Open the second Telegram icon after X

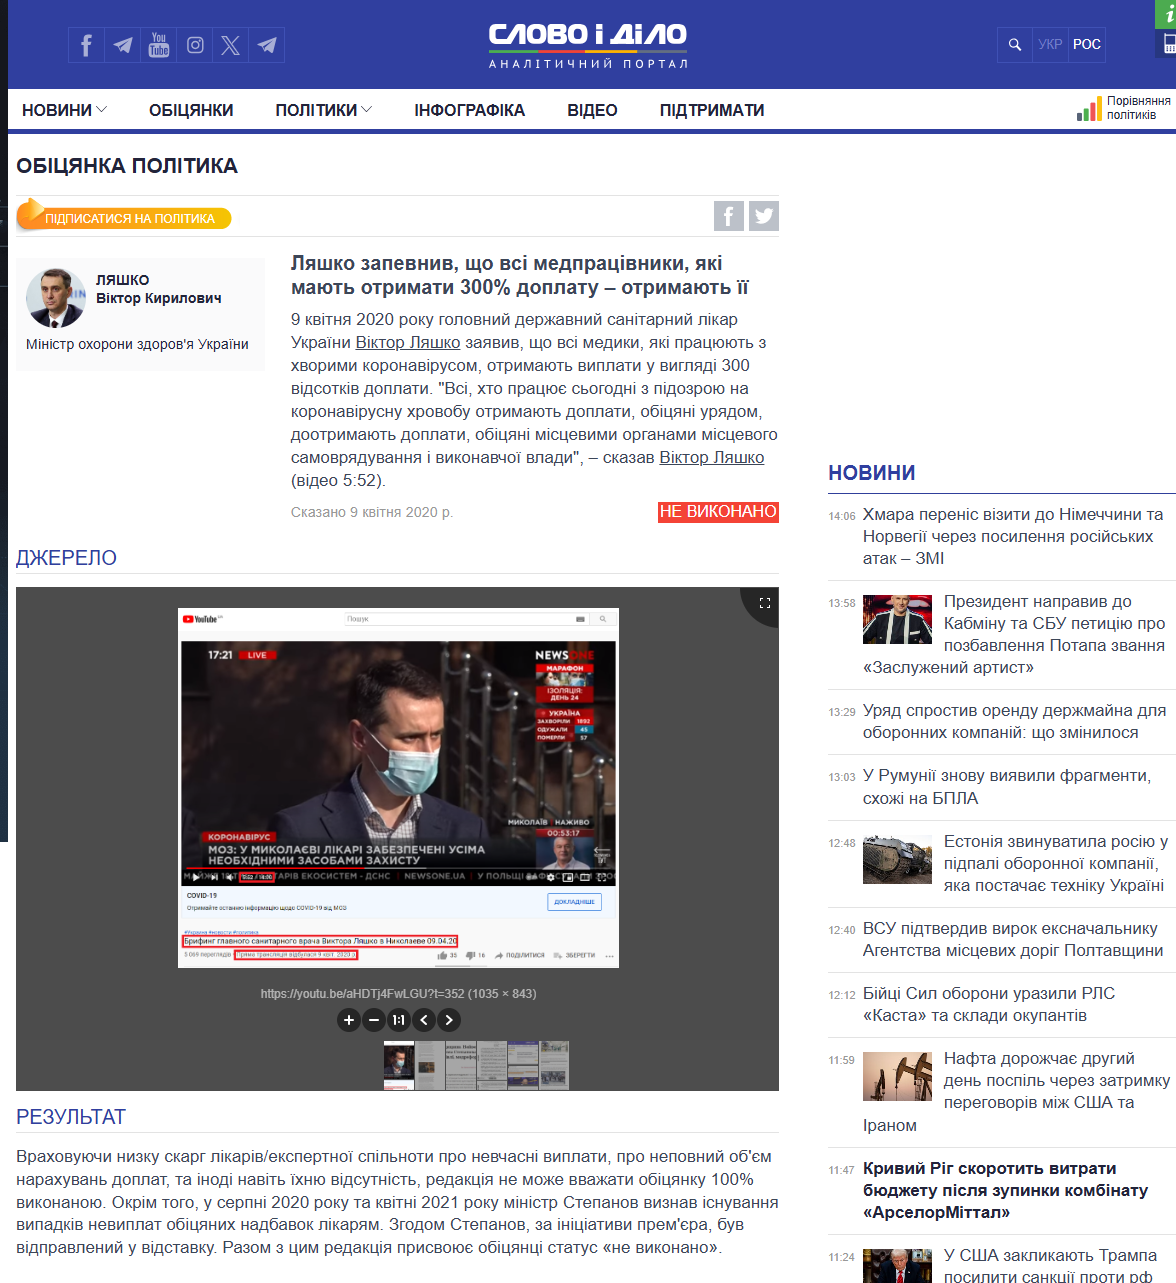tap(267, 45)
